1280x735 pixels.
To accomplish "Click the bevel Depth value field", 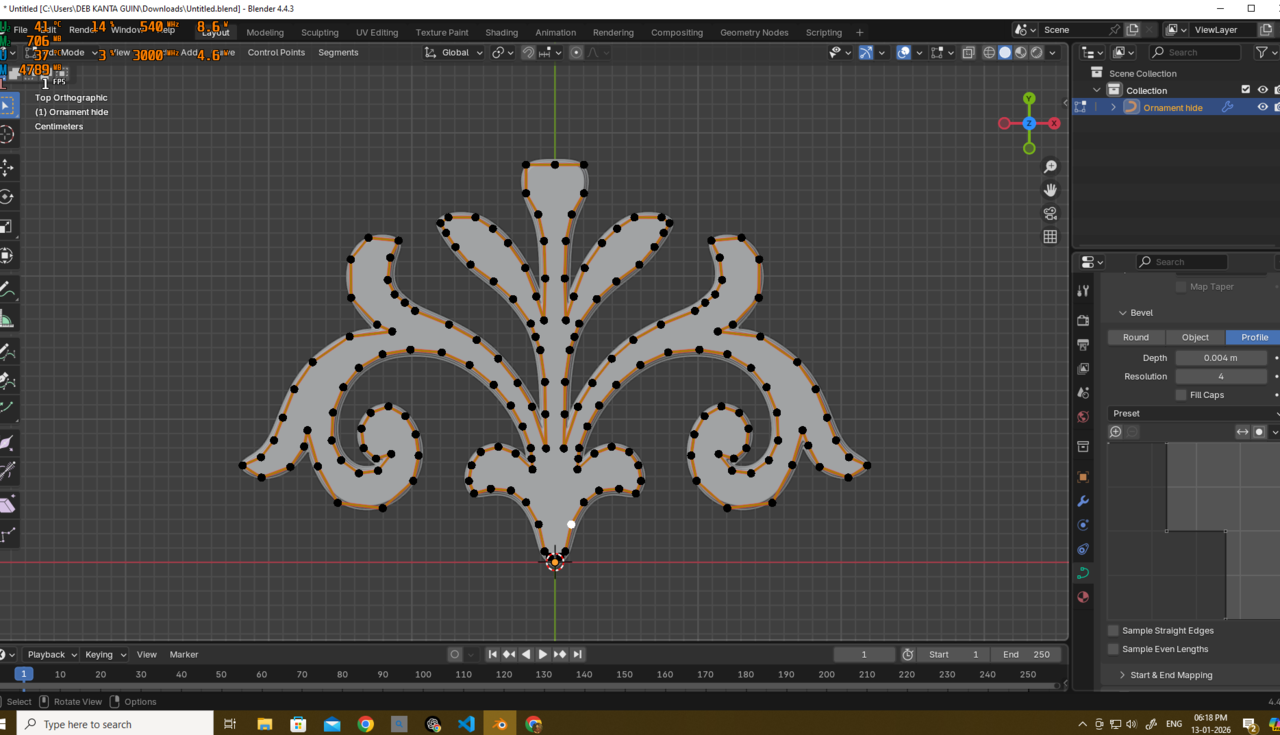I will (1220, 358).
